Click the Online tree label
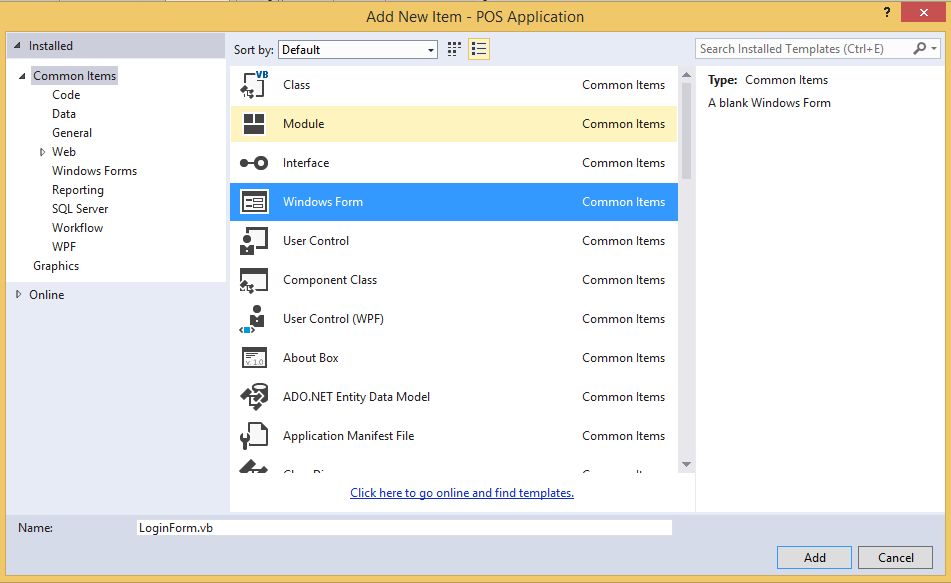Viewport: 951px width, 583px height. pos(47,295)
